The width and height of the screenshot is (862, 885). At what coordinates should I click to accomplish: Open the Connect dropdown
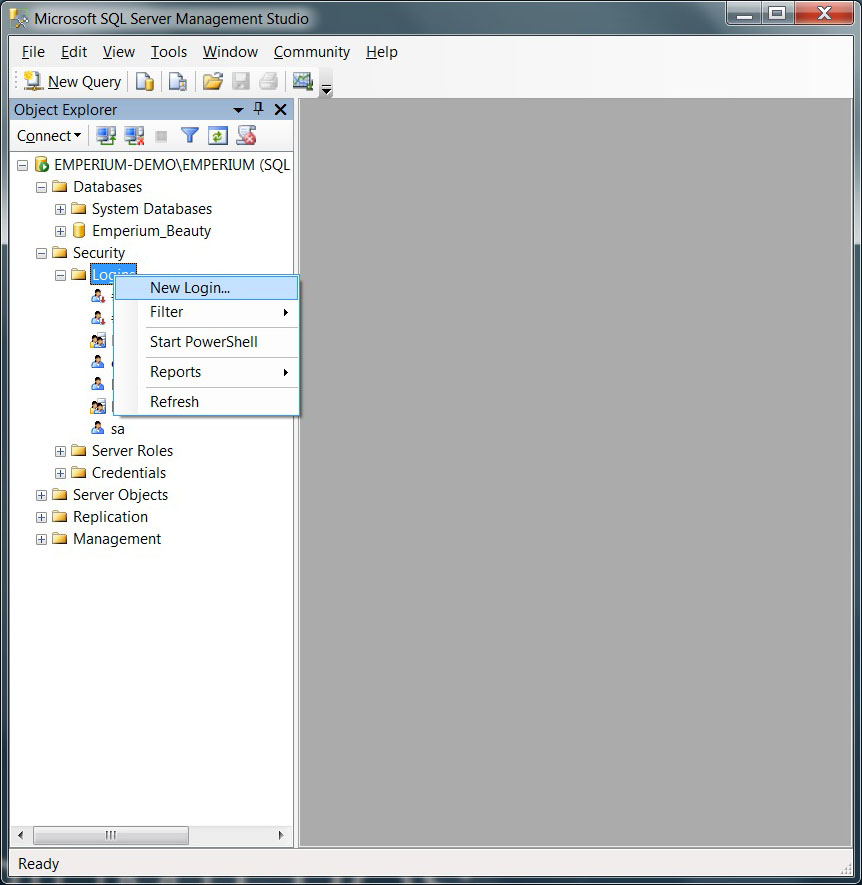49,136
